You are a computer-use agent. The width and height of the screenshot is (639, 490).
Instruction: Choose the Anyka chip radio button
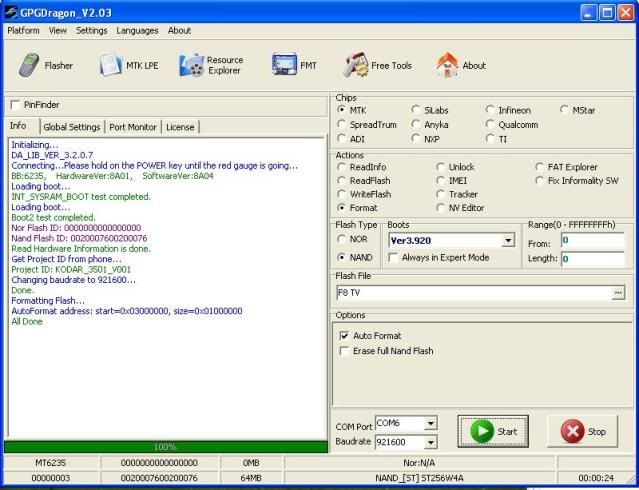(416, 124)
